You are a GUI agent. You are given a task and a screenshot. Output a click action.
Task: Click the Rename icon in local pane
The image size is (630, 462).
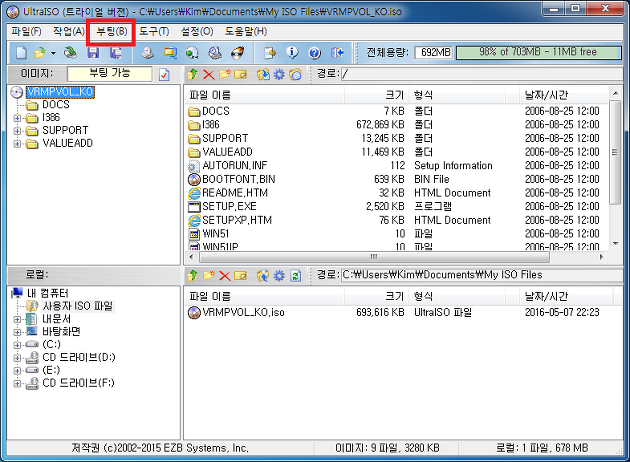point(240,276)
